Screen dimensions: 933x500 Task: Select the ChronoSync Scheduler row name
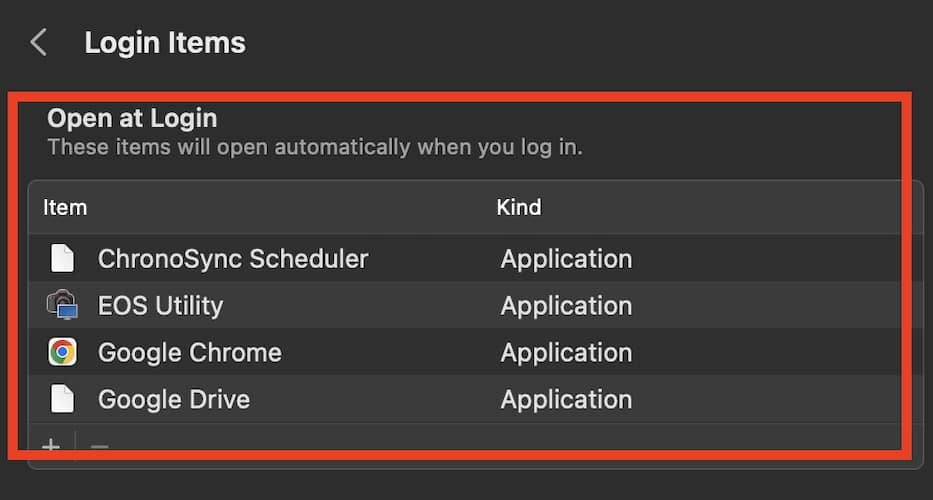pos(233,259)
